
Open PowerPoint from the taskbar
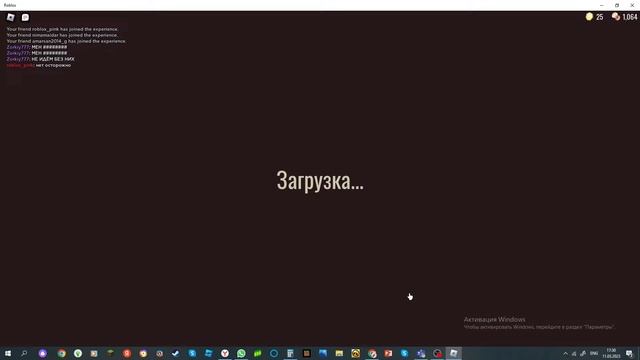[388, 353]
